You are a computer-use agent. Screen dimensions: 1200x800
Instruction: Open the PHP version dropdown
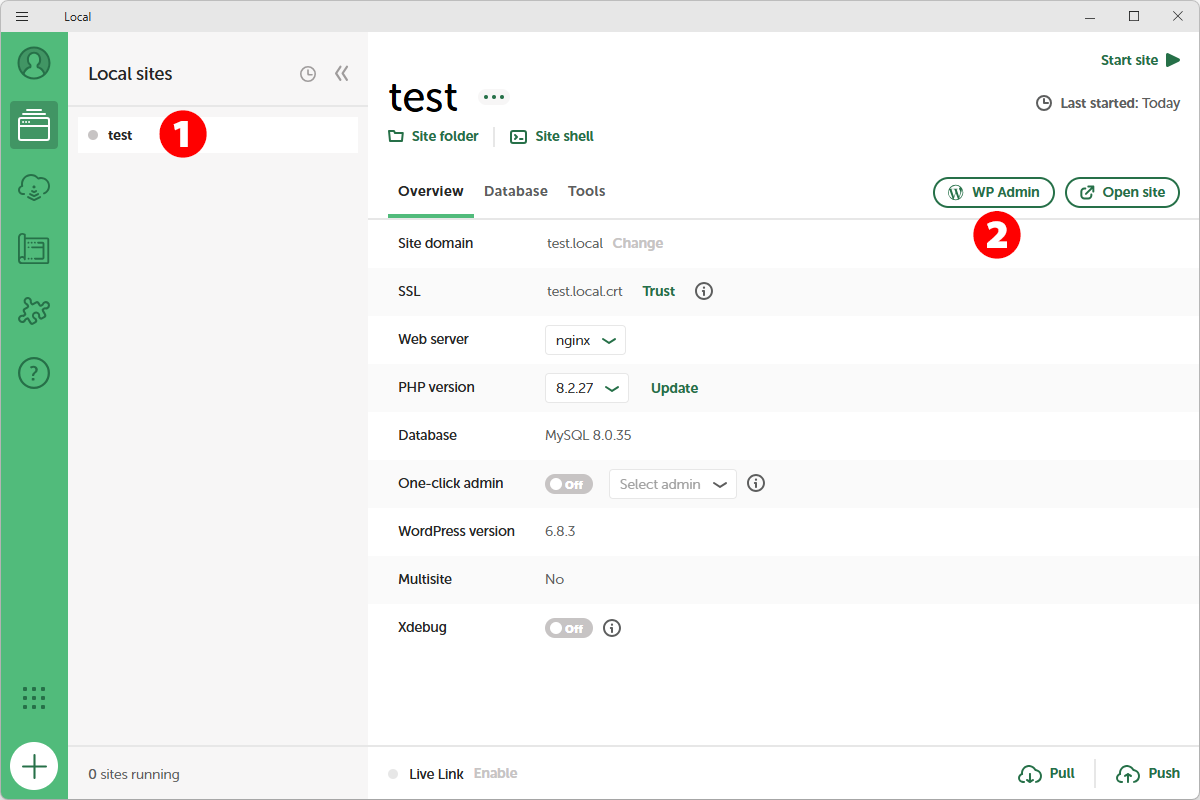(586, 388)
